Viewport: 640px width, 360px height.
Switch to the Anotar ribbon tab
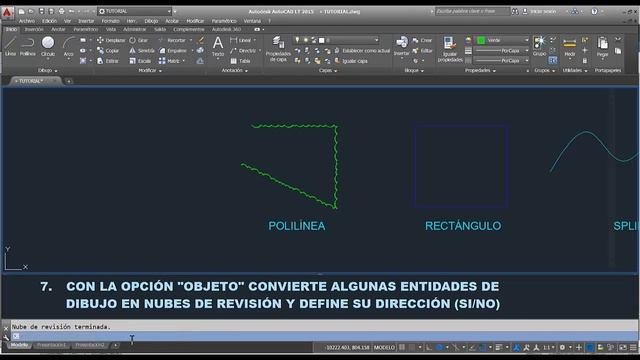tap(58, 29)
